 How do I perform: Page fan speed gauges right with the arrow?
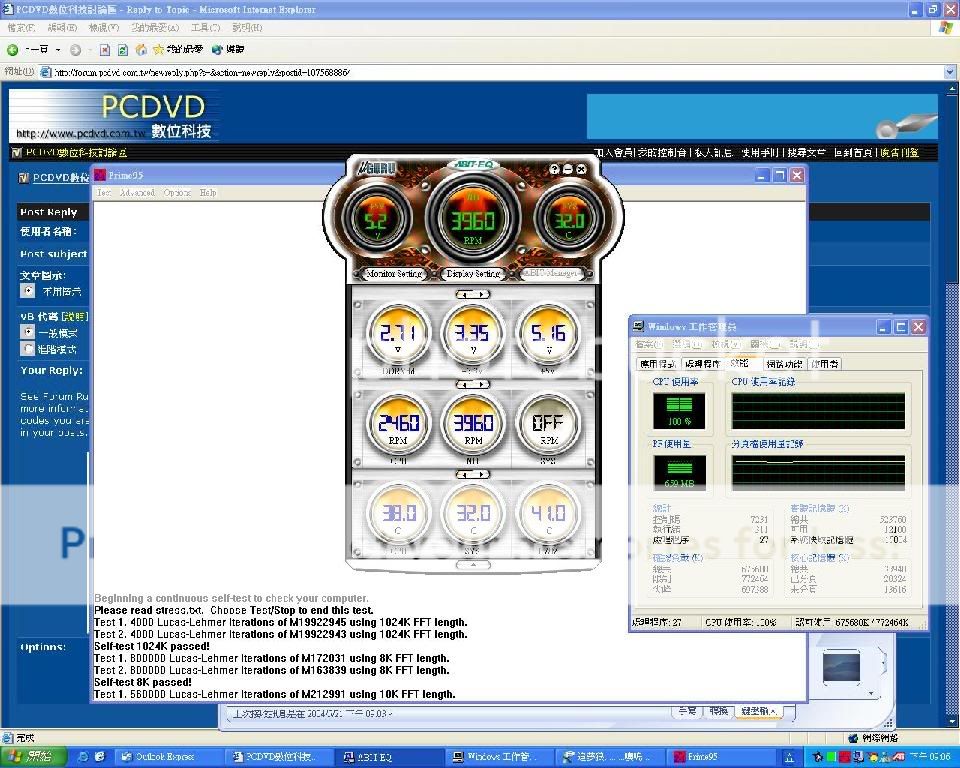tap(481, 384)
